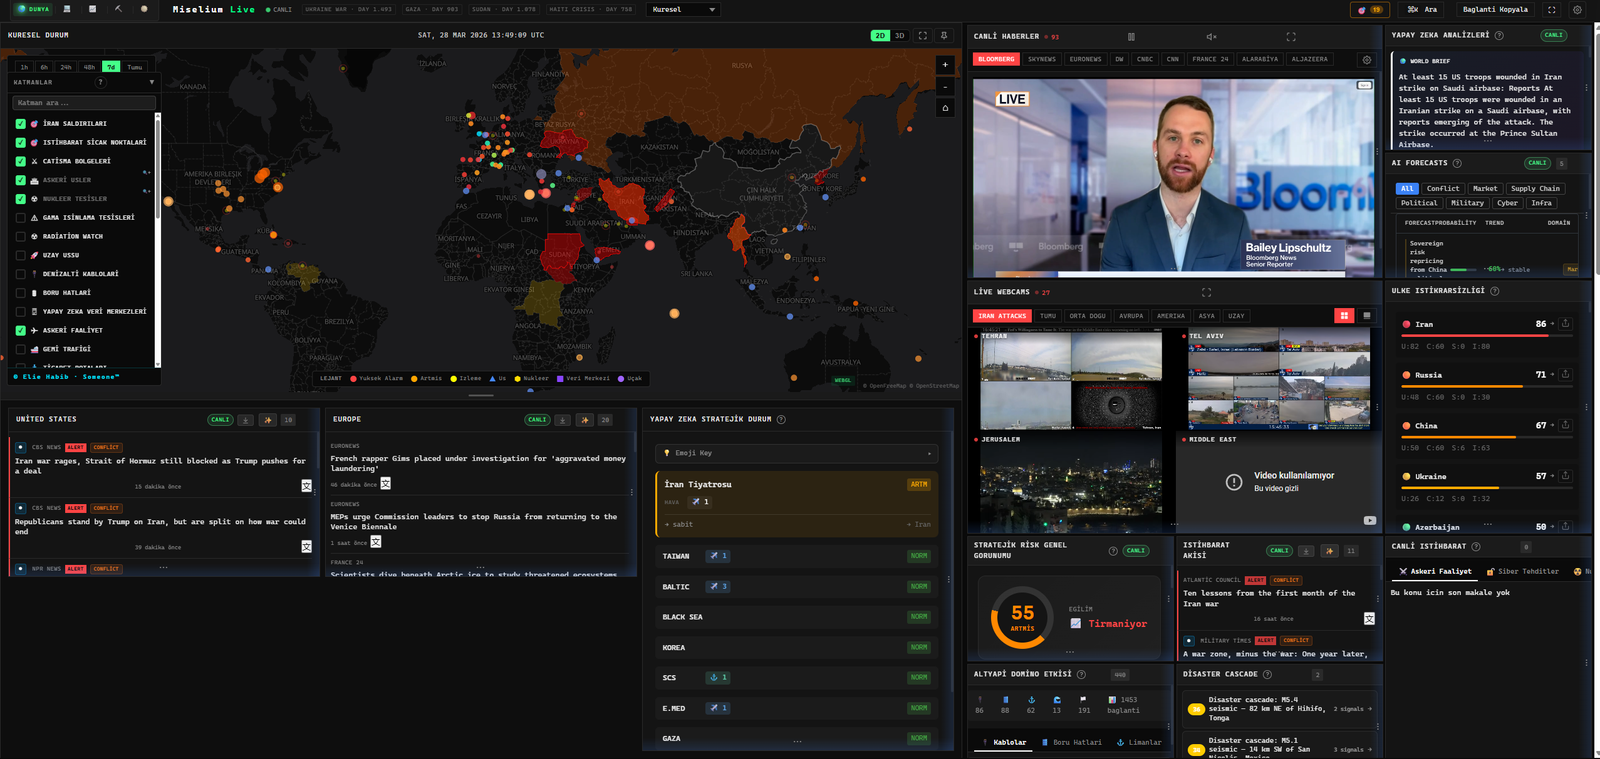Expand the Emoji Key section
Screen dimensions: 1600x759
point(796,453)
